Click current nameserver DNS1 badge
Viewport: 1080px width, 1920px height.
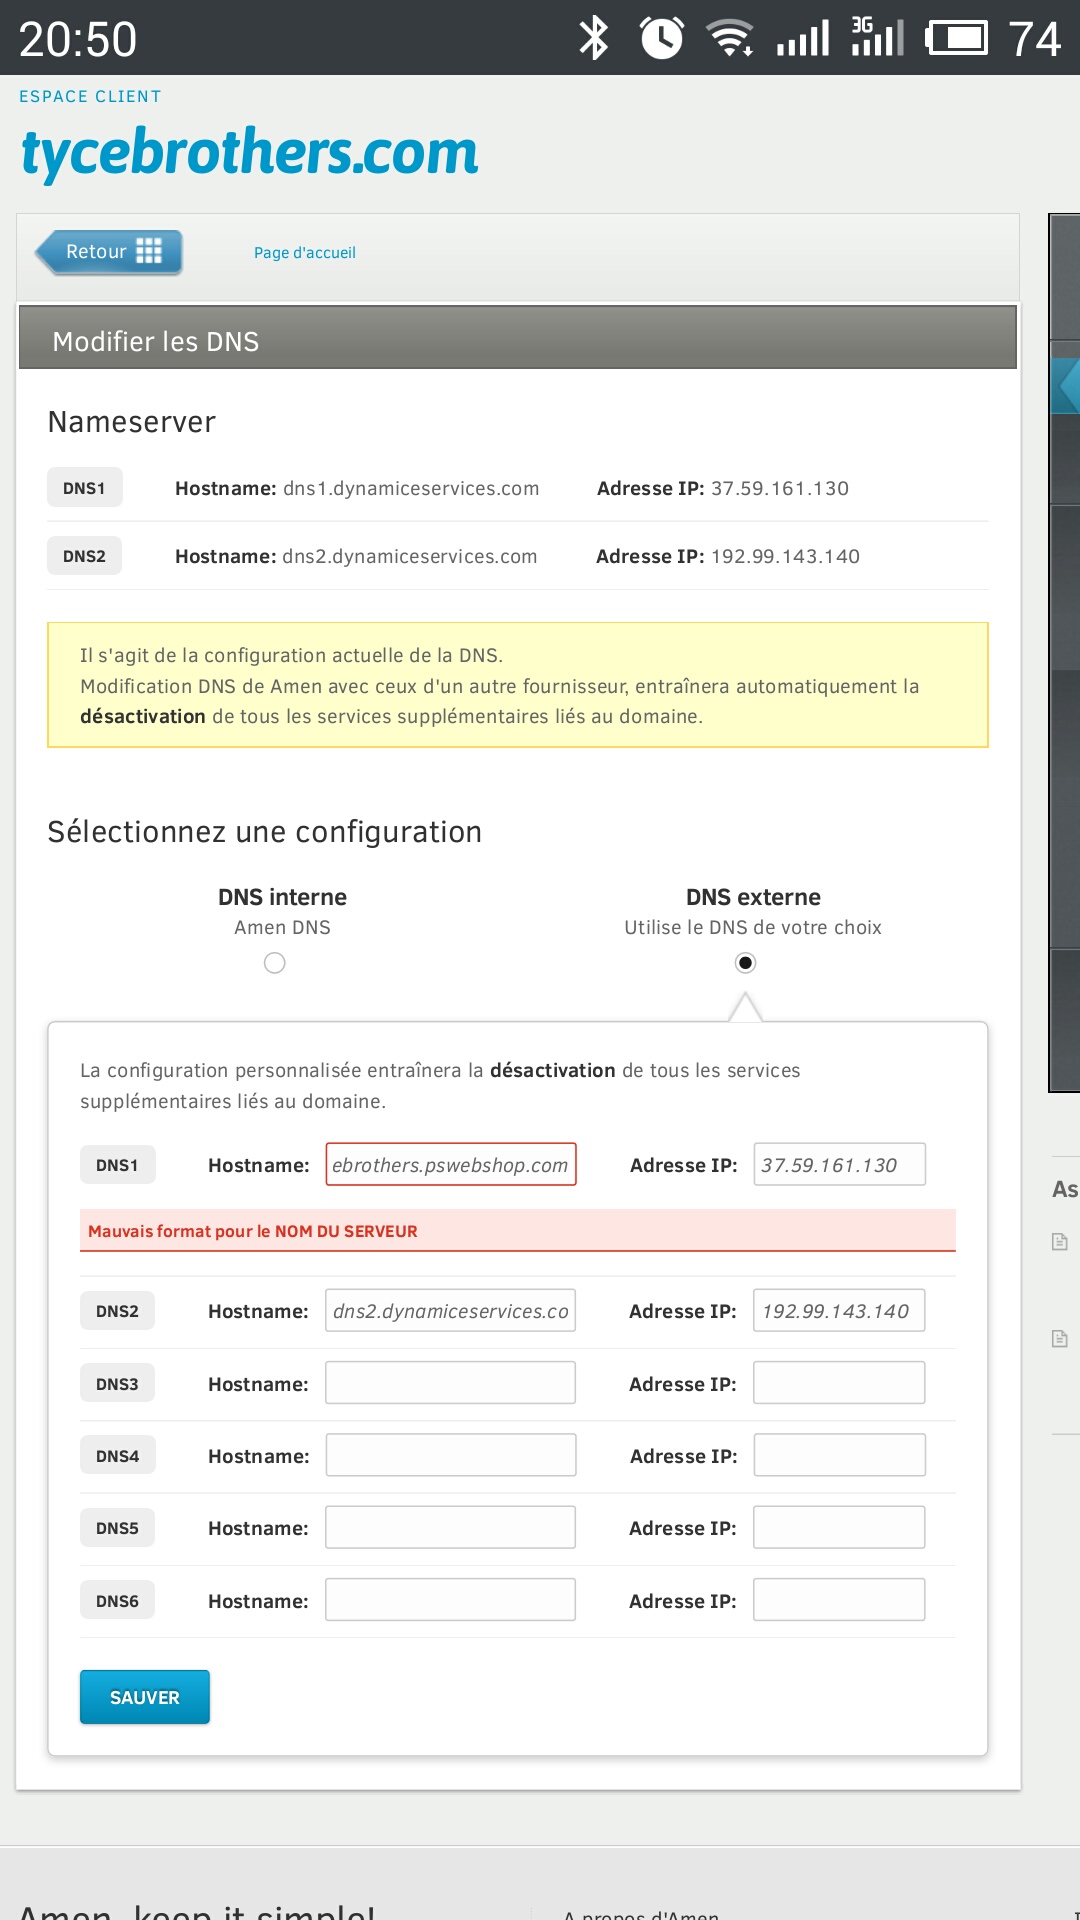pos(85,488)
